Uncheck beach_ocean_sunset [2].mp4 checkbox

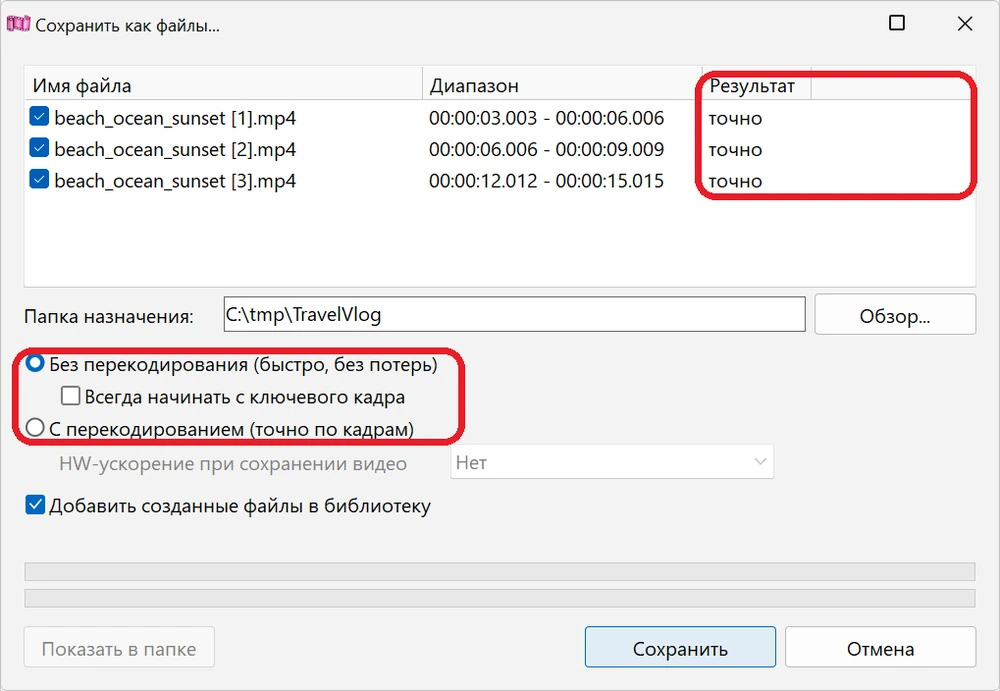tap(39, 148)
